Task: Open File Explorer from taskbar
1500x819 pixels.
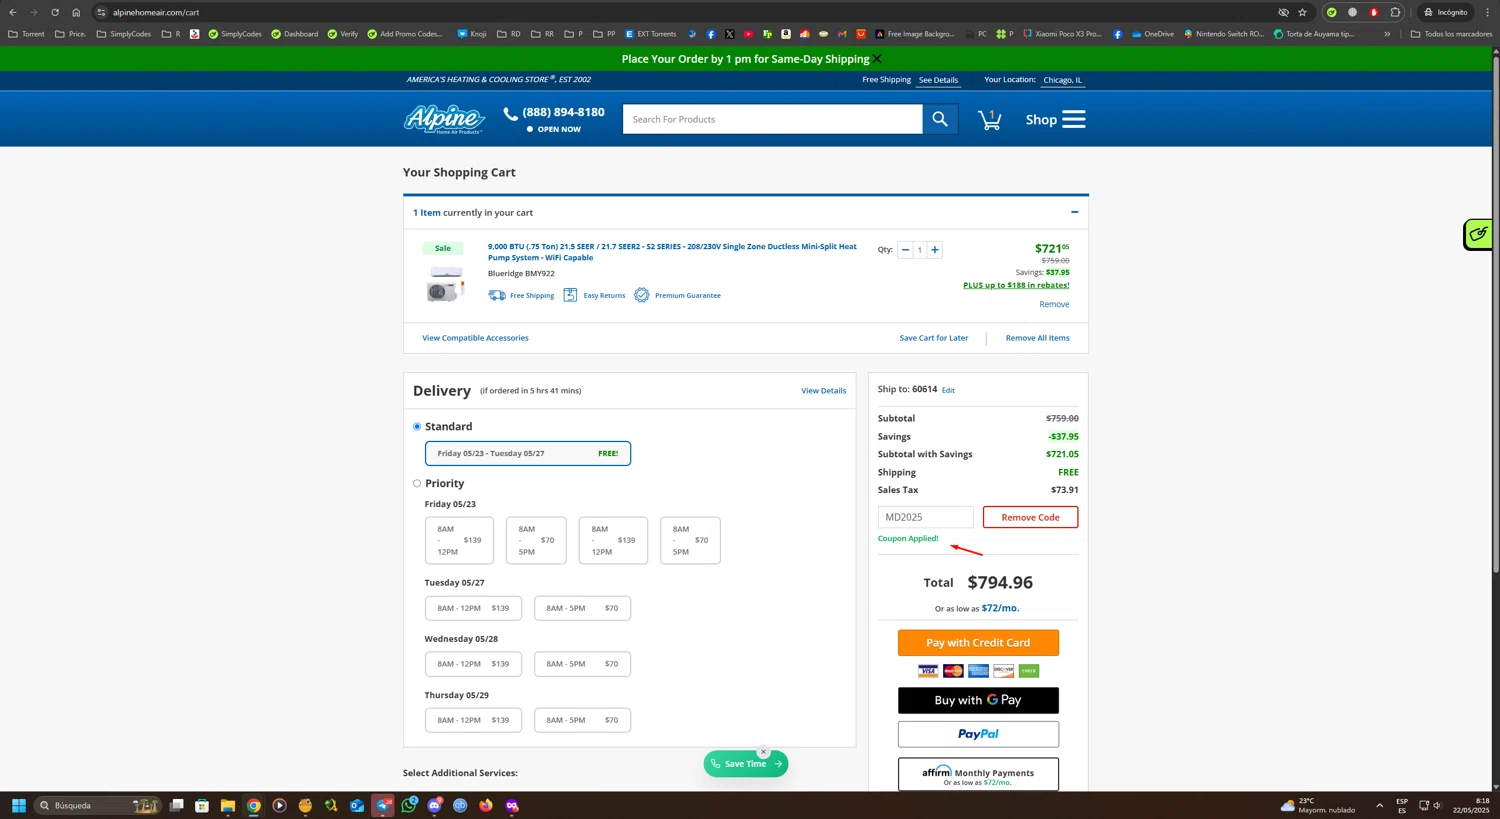Action: coord(228,805)
